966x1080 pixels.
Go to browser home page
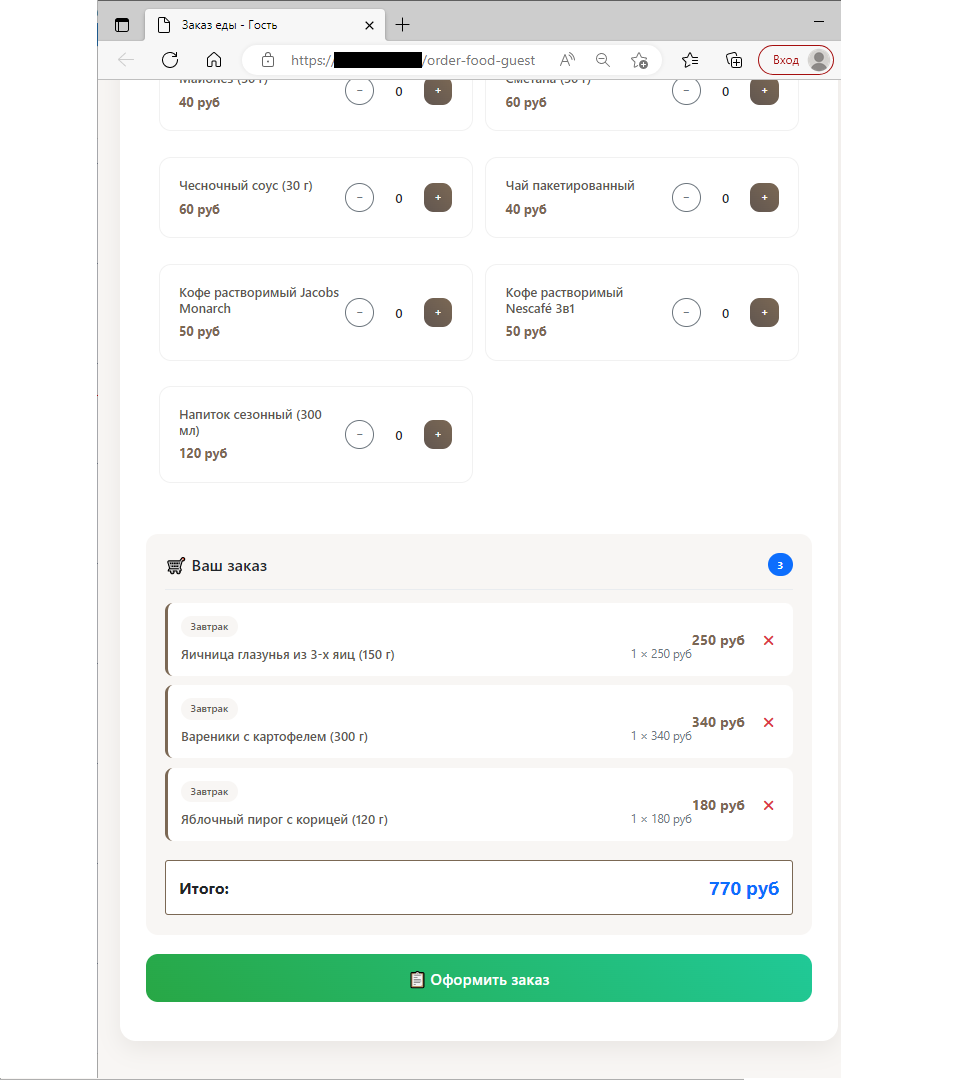[213, 60]
